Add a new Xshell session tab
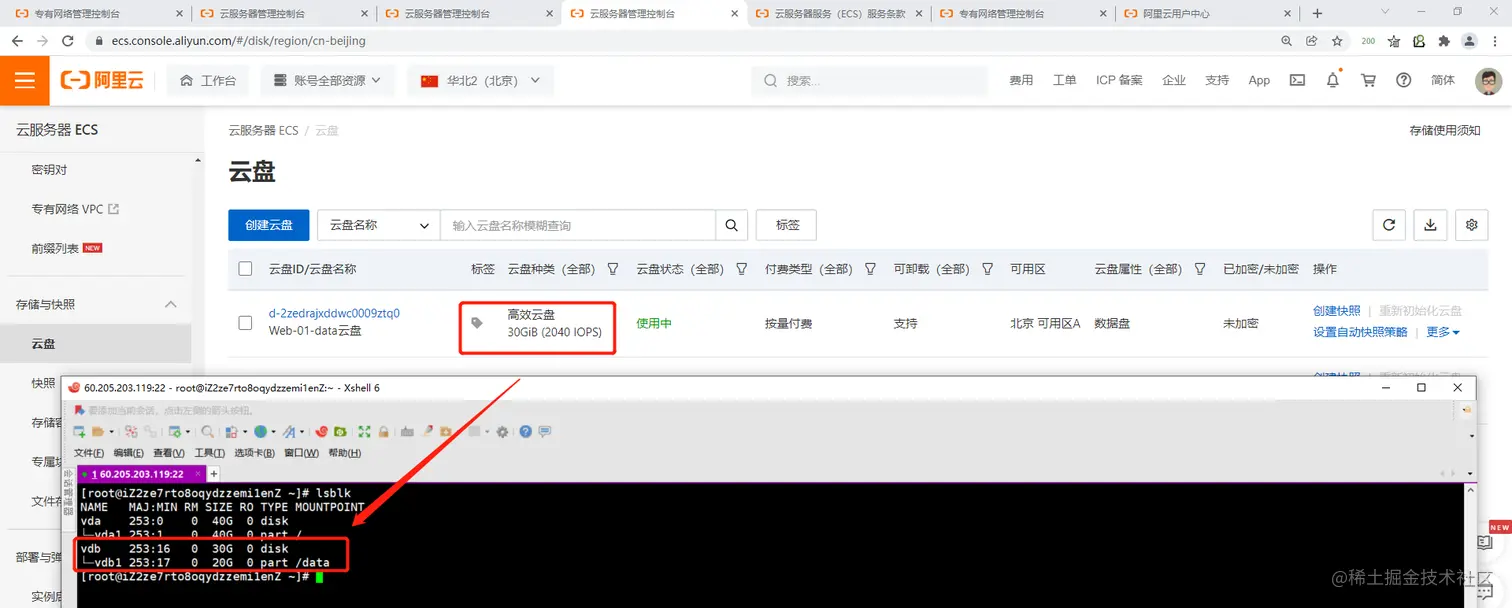Screen dimensions: 1512x608 213,474
